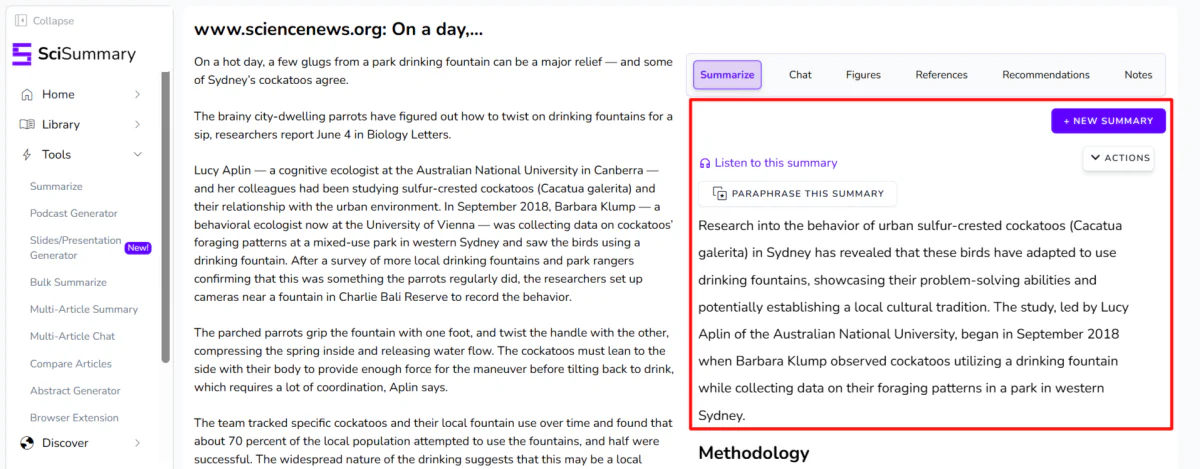Viewport: 1200px width, 469px height.
Task: Open Multi-Article Summary in sidebar
Action: [x=84, y=310]
